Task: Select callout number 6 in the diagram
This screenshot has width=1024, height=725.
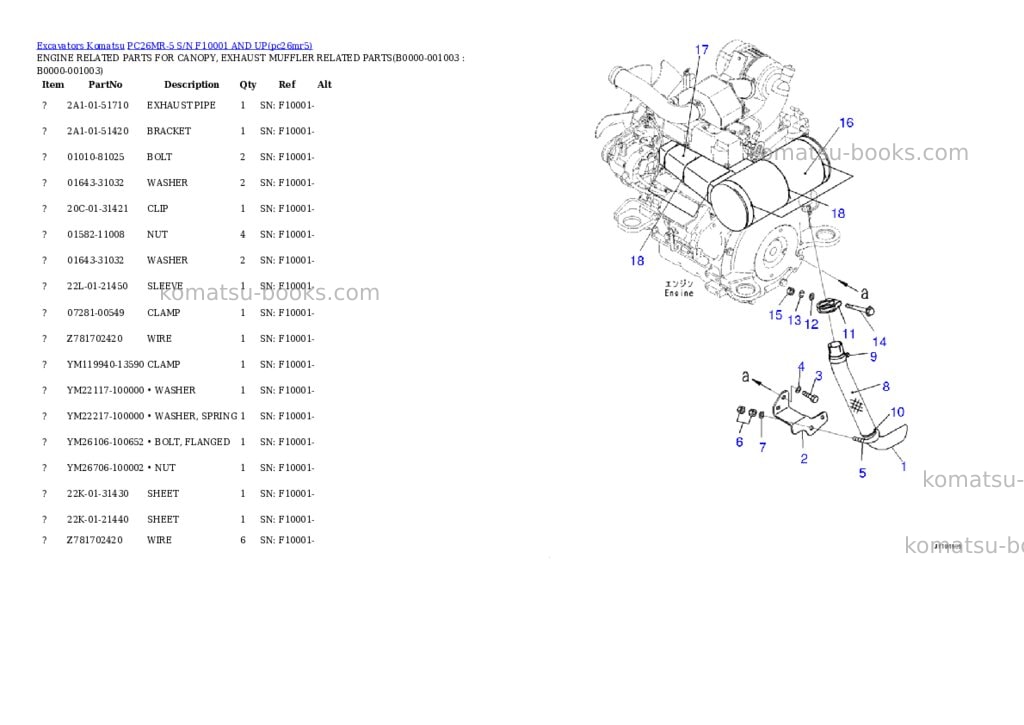Action: pyautogui.click(x=739, y=442)
